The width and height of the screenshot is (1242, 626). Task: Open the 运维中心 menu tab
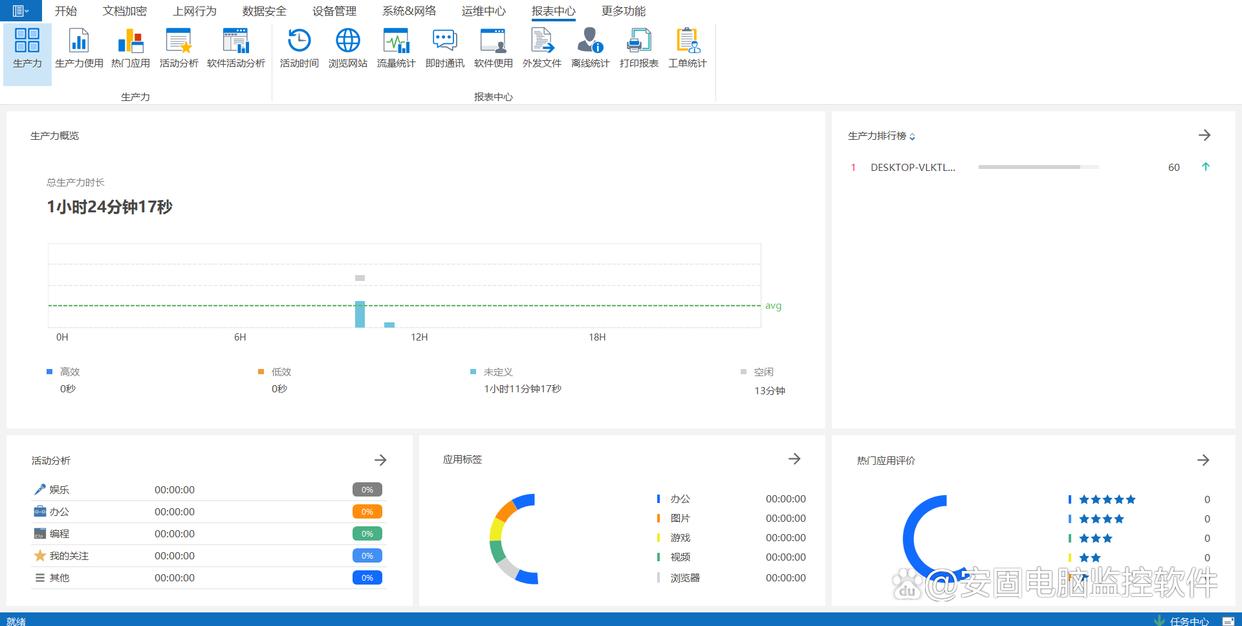[483, 11]
